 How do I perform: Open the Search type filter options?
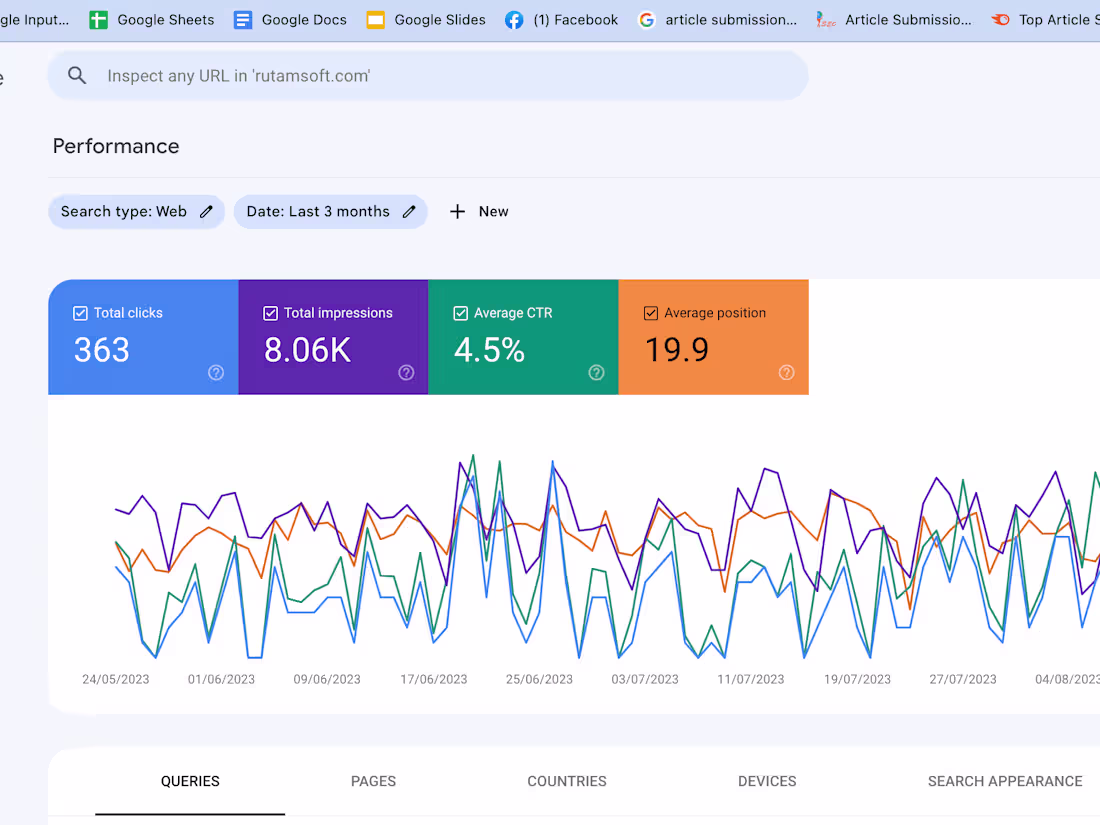136,211
